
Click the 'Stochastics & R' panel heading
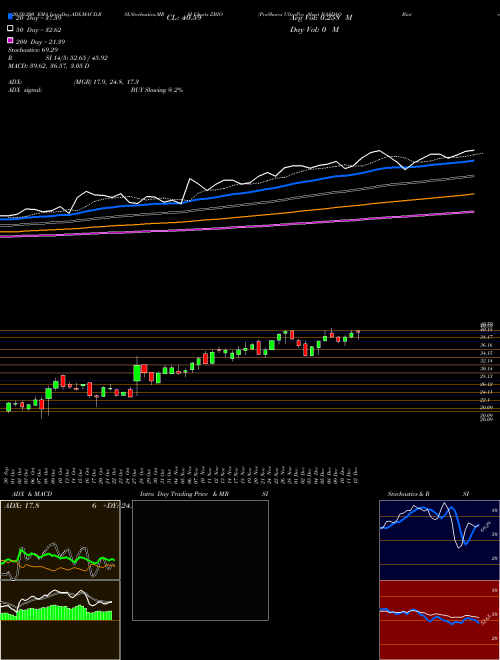[408, 494]
